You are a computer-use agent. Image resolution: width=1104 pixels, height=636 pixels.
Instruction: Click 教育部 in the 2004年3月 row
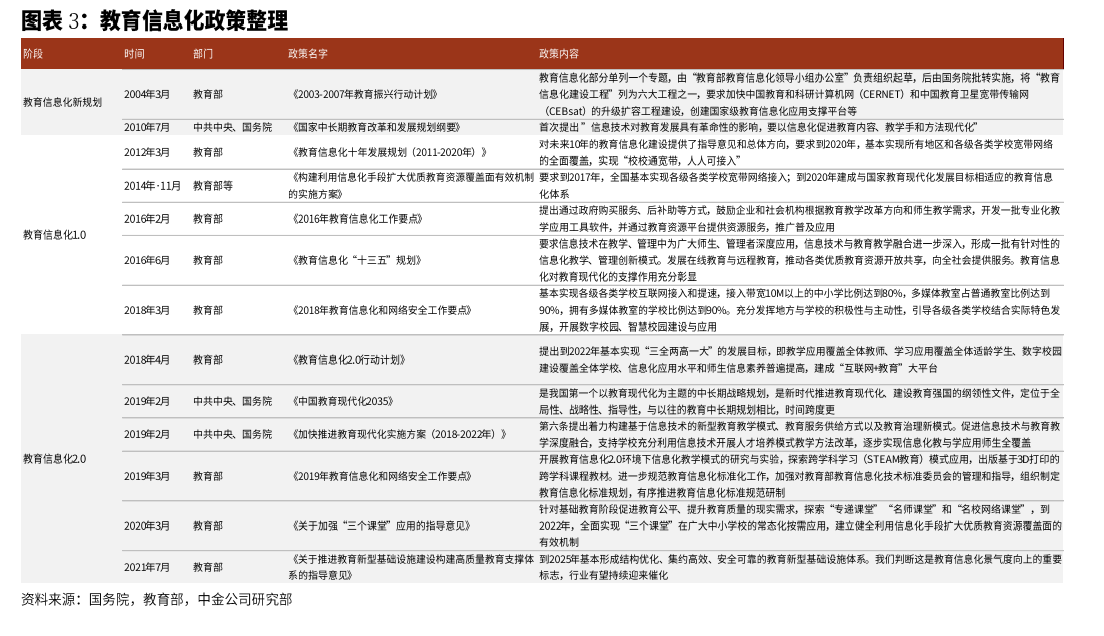(208, 94)
